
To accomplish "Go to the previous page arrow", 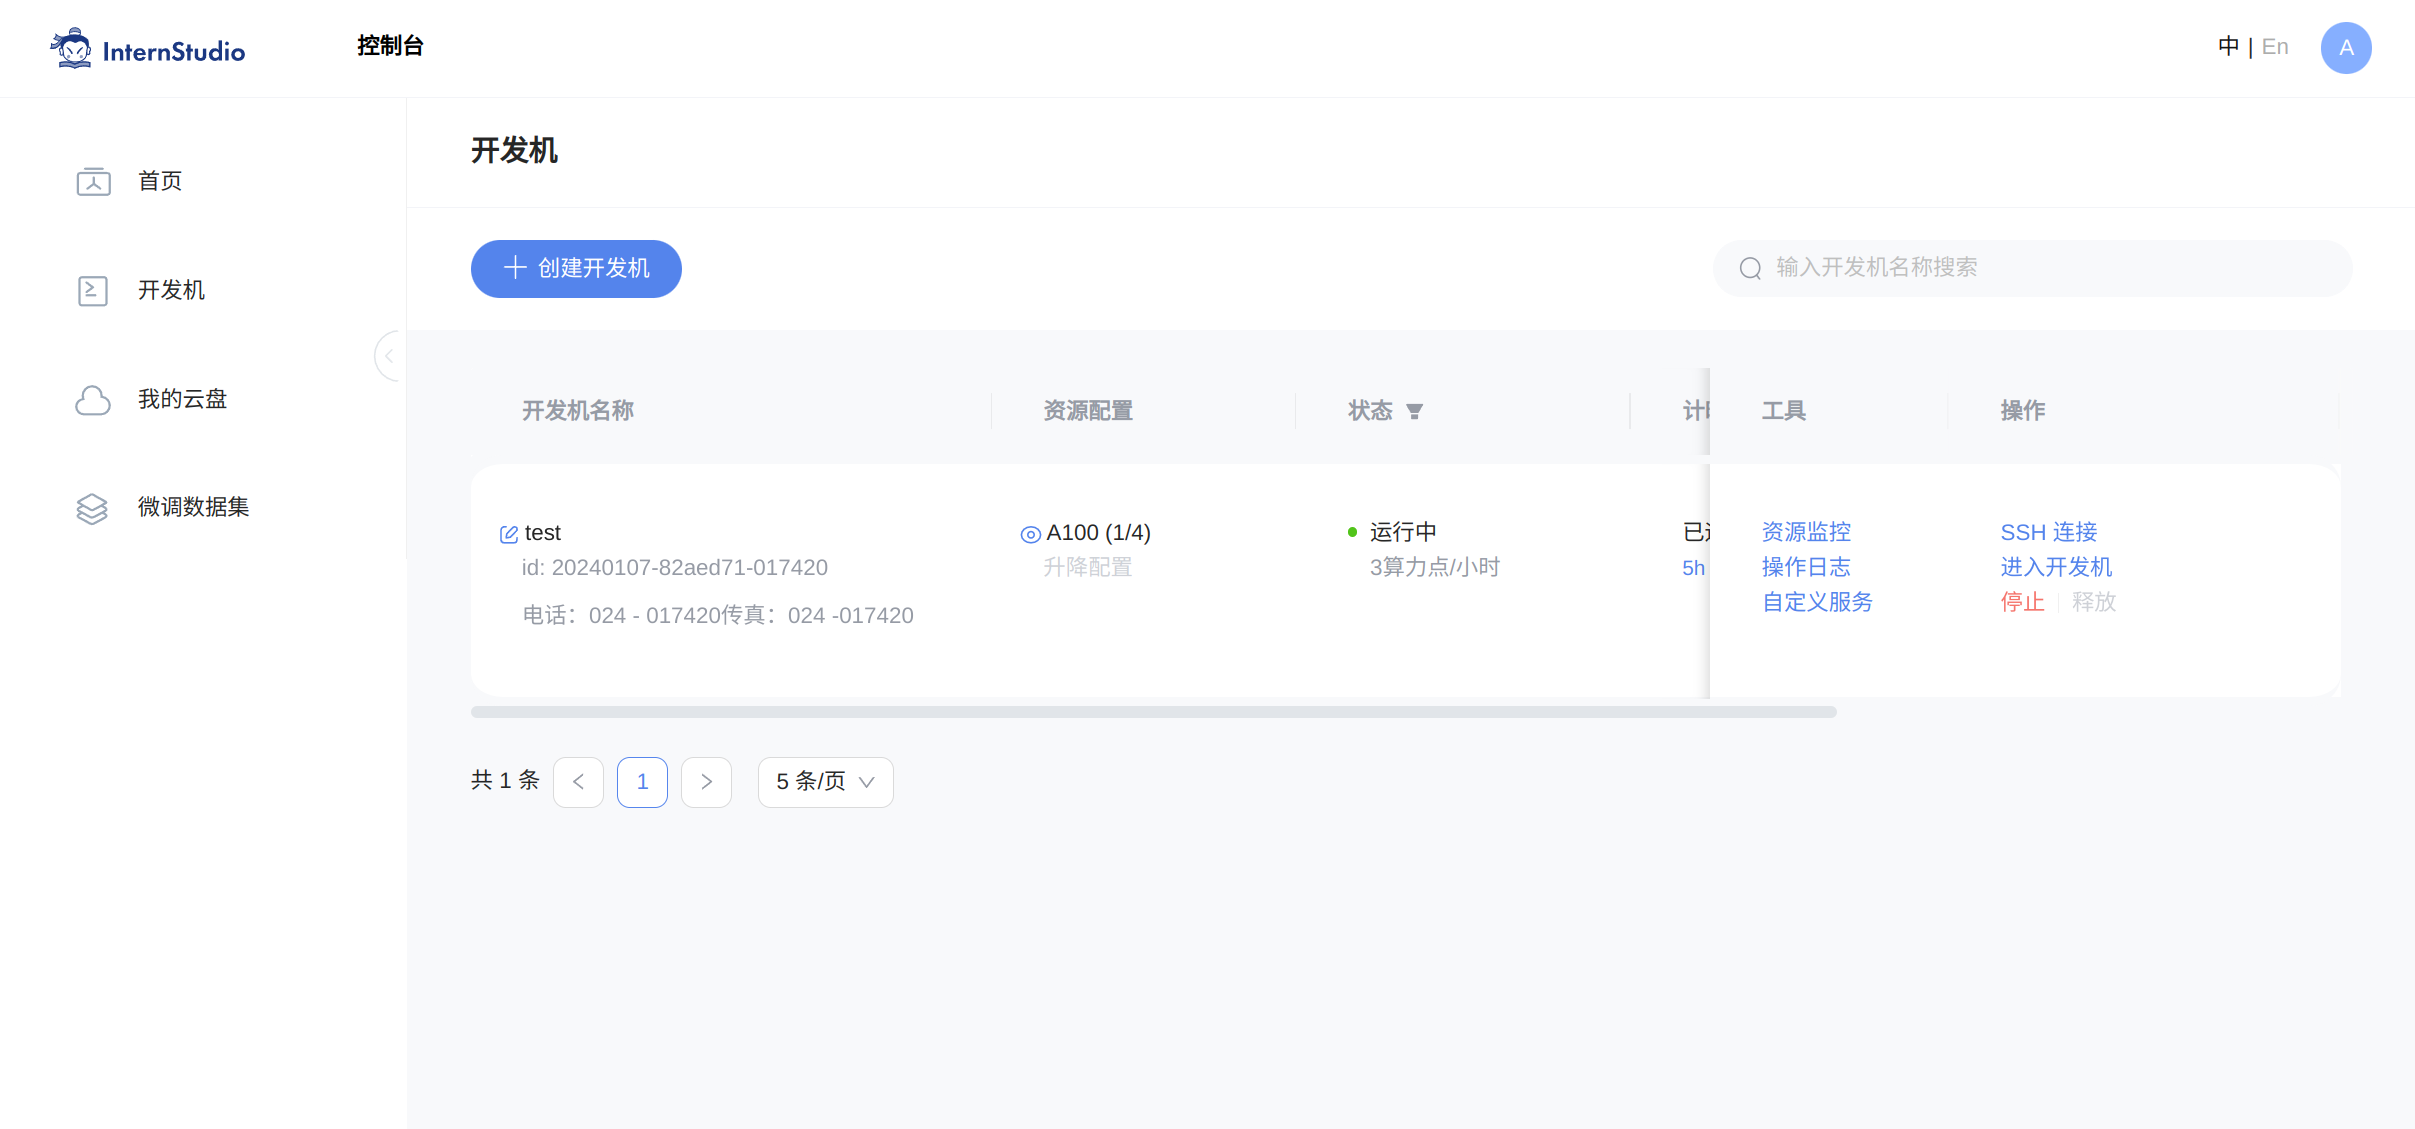I will (578, 782).
